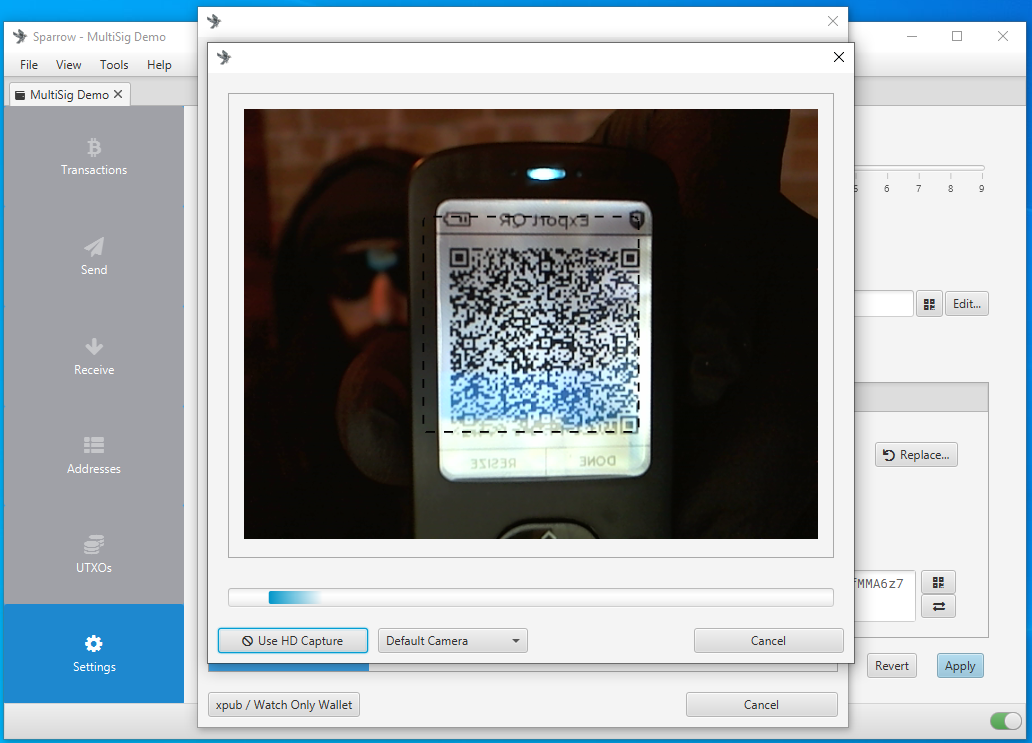
Task: Click the cosigner slider track in the main window
Action: [919, 168]
